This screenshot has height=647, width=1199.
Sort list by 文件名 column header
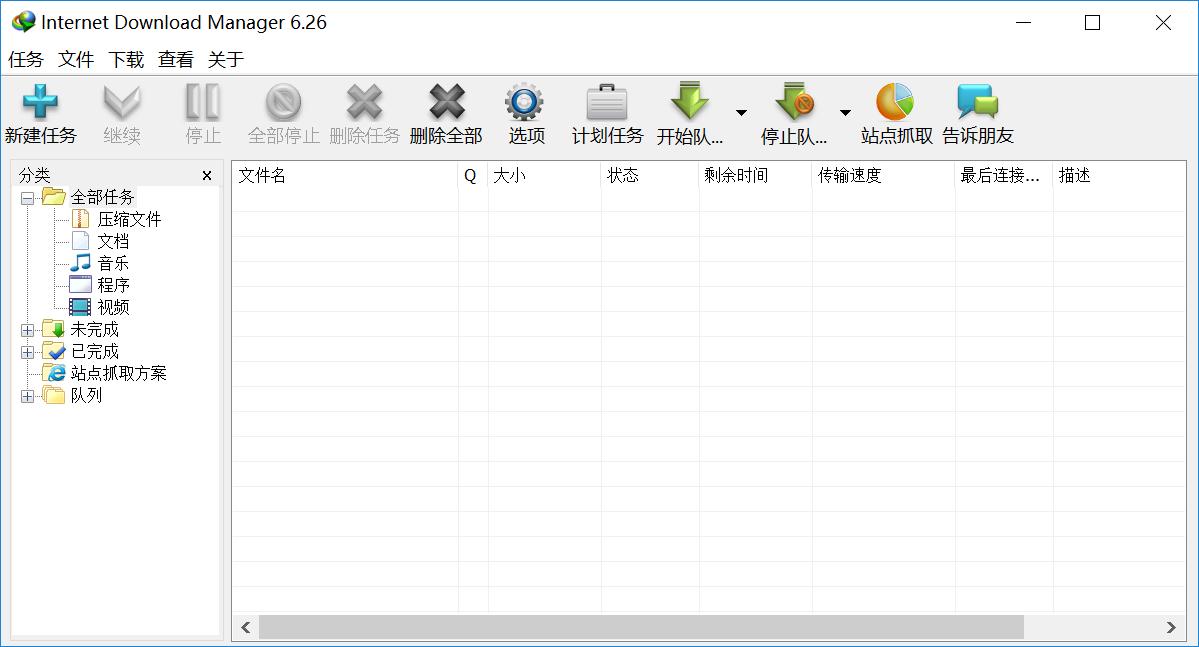tap(344, 176)
